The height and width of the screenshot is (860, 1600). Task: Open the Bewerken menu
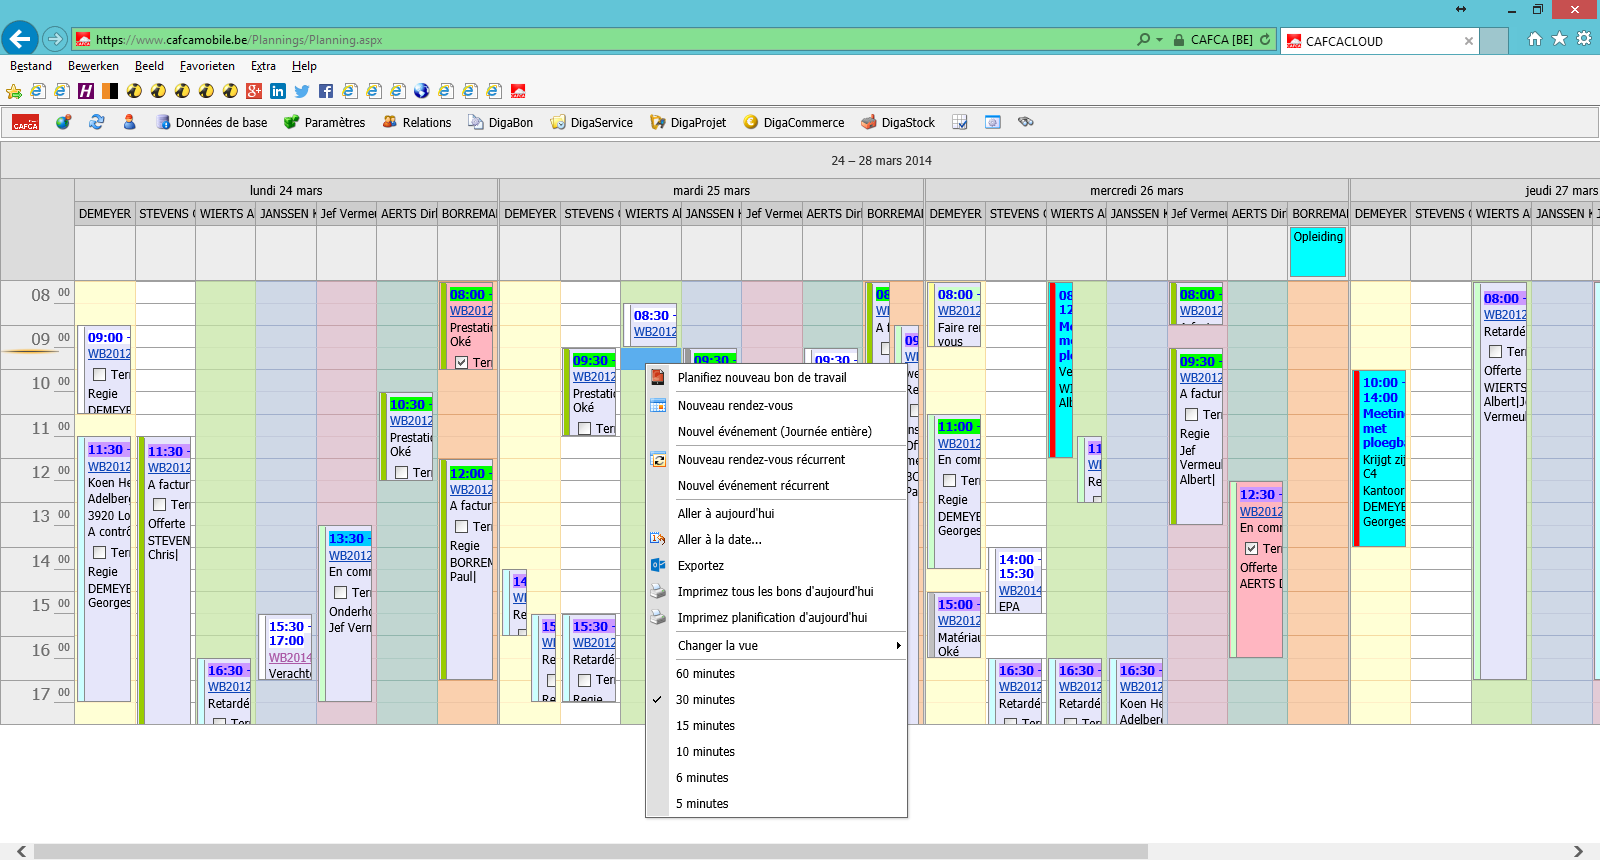(x=93, y=66)
